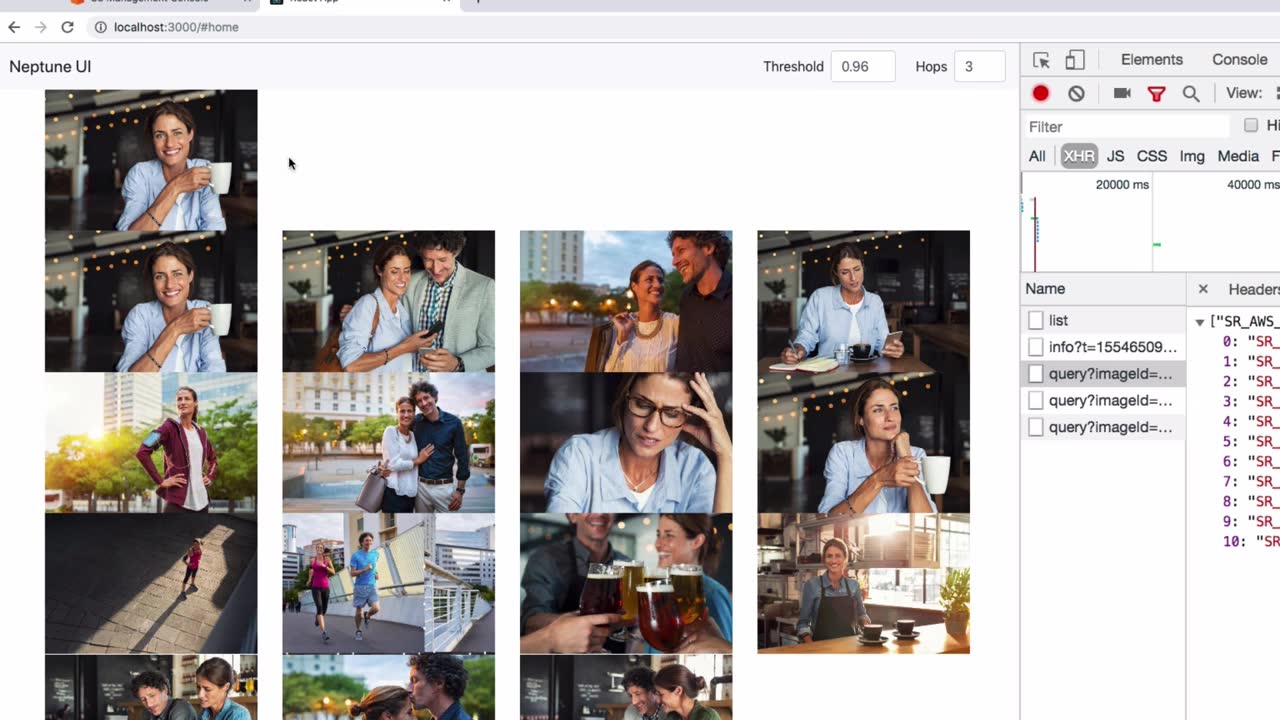Viewport: 1280px width, 720px height.
Task: Open photo of woman with mug gazing sideways
Action: 863,442
